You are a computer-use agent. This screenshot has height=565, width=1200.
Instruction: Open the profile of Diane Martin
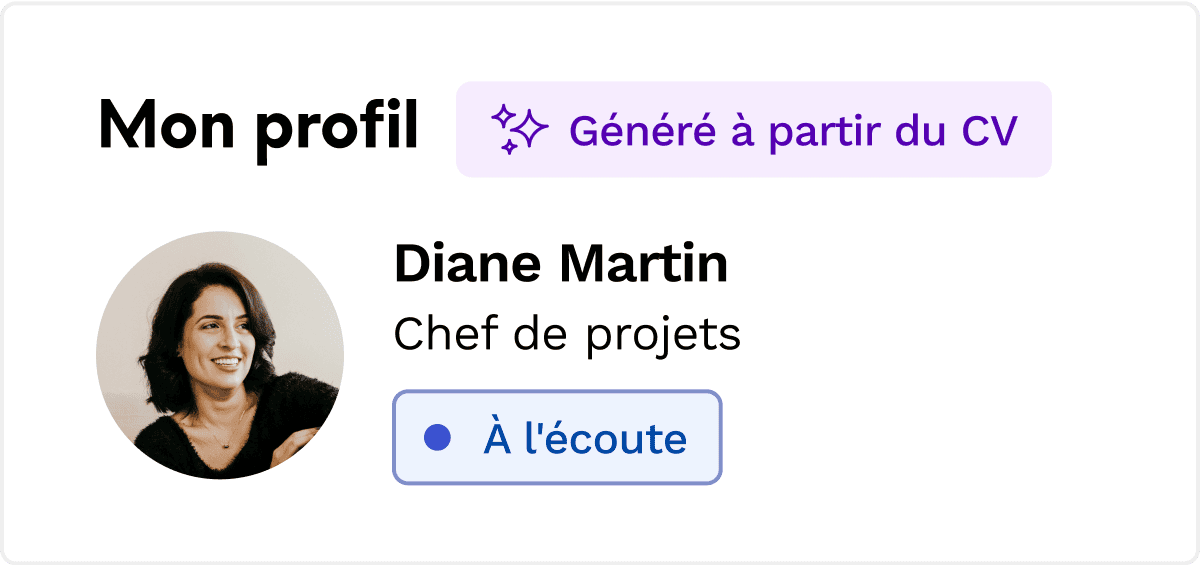coord(561,264)
